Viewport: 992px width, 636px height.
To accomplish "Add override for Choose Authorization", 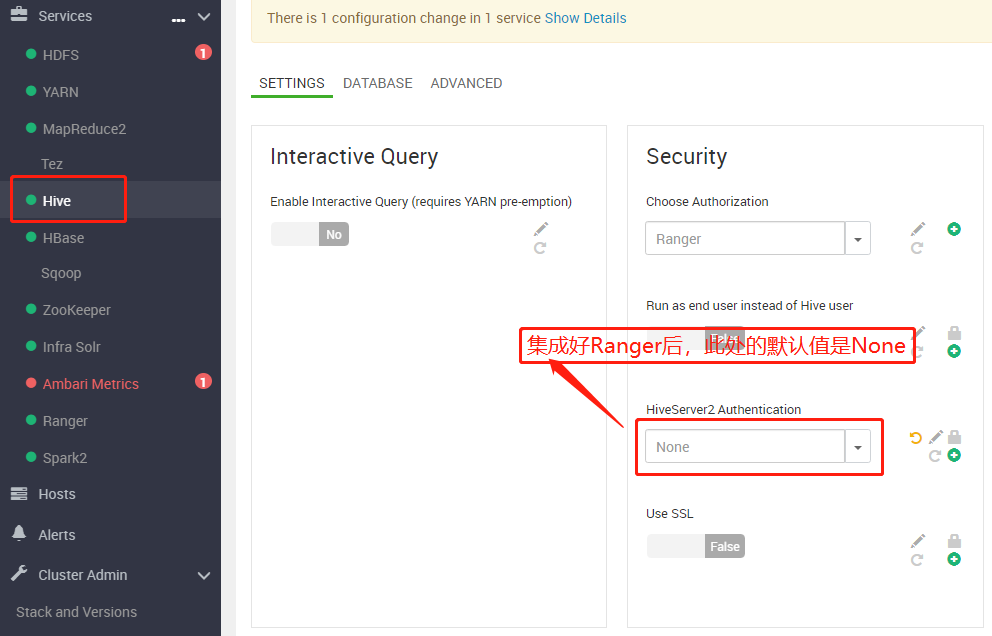I will pos(954,229).
